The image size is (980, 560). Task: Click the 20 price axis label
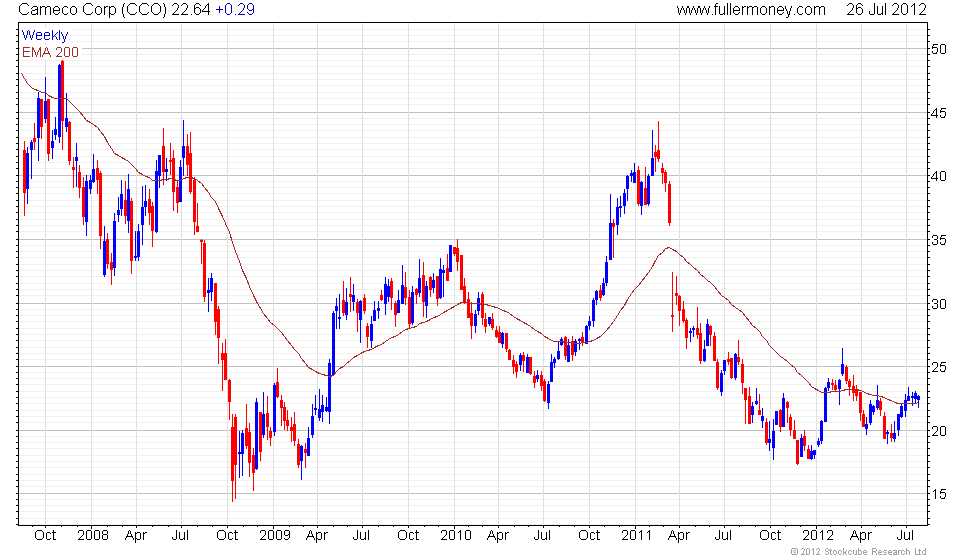coord(939,431)
